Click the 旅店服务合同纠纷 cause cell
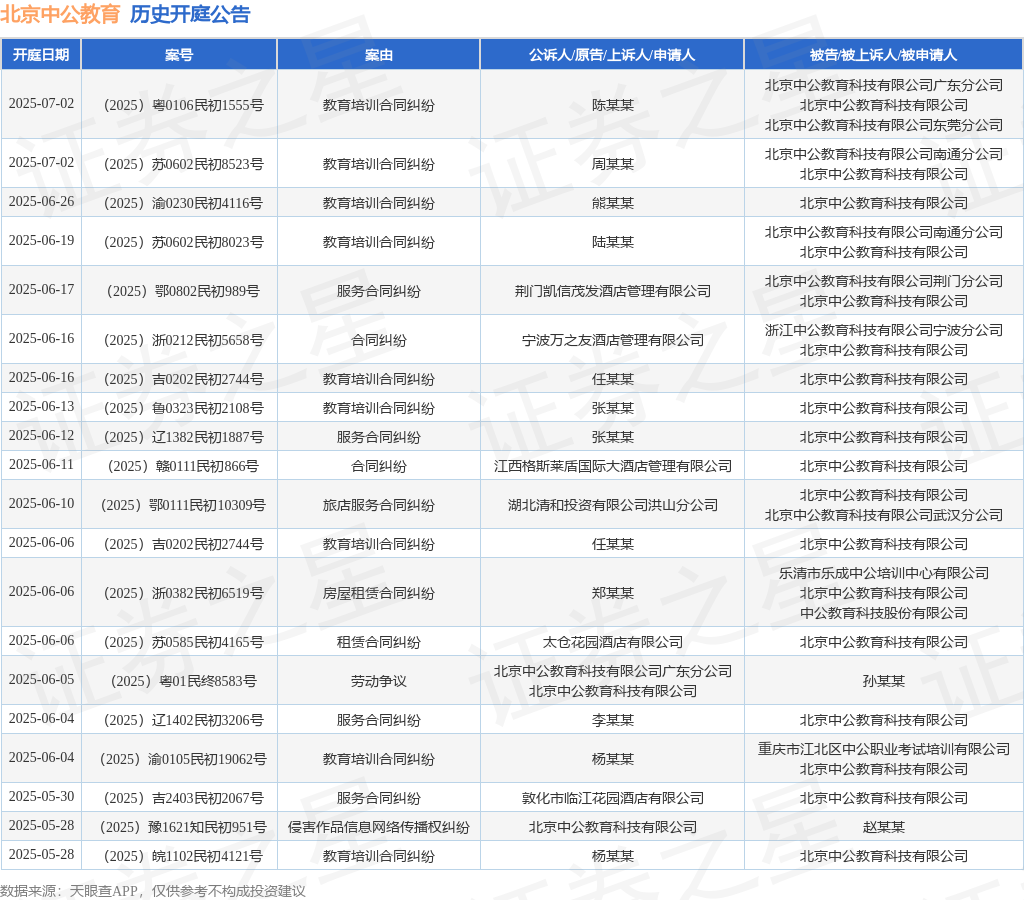 coord(379,506)
